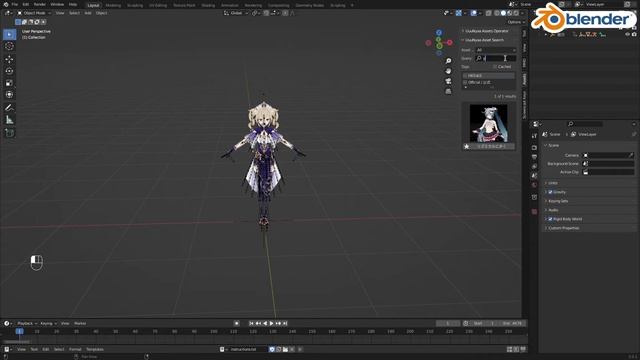Viewport: 640px width, 360px height.
Task: Toggle snapping magnet in viewport header
Action: pyautogui.click(x=266, y=13)
